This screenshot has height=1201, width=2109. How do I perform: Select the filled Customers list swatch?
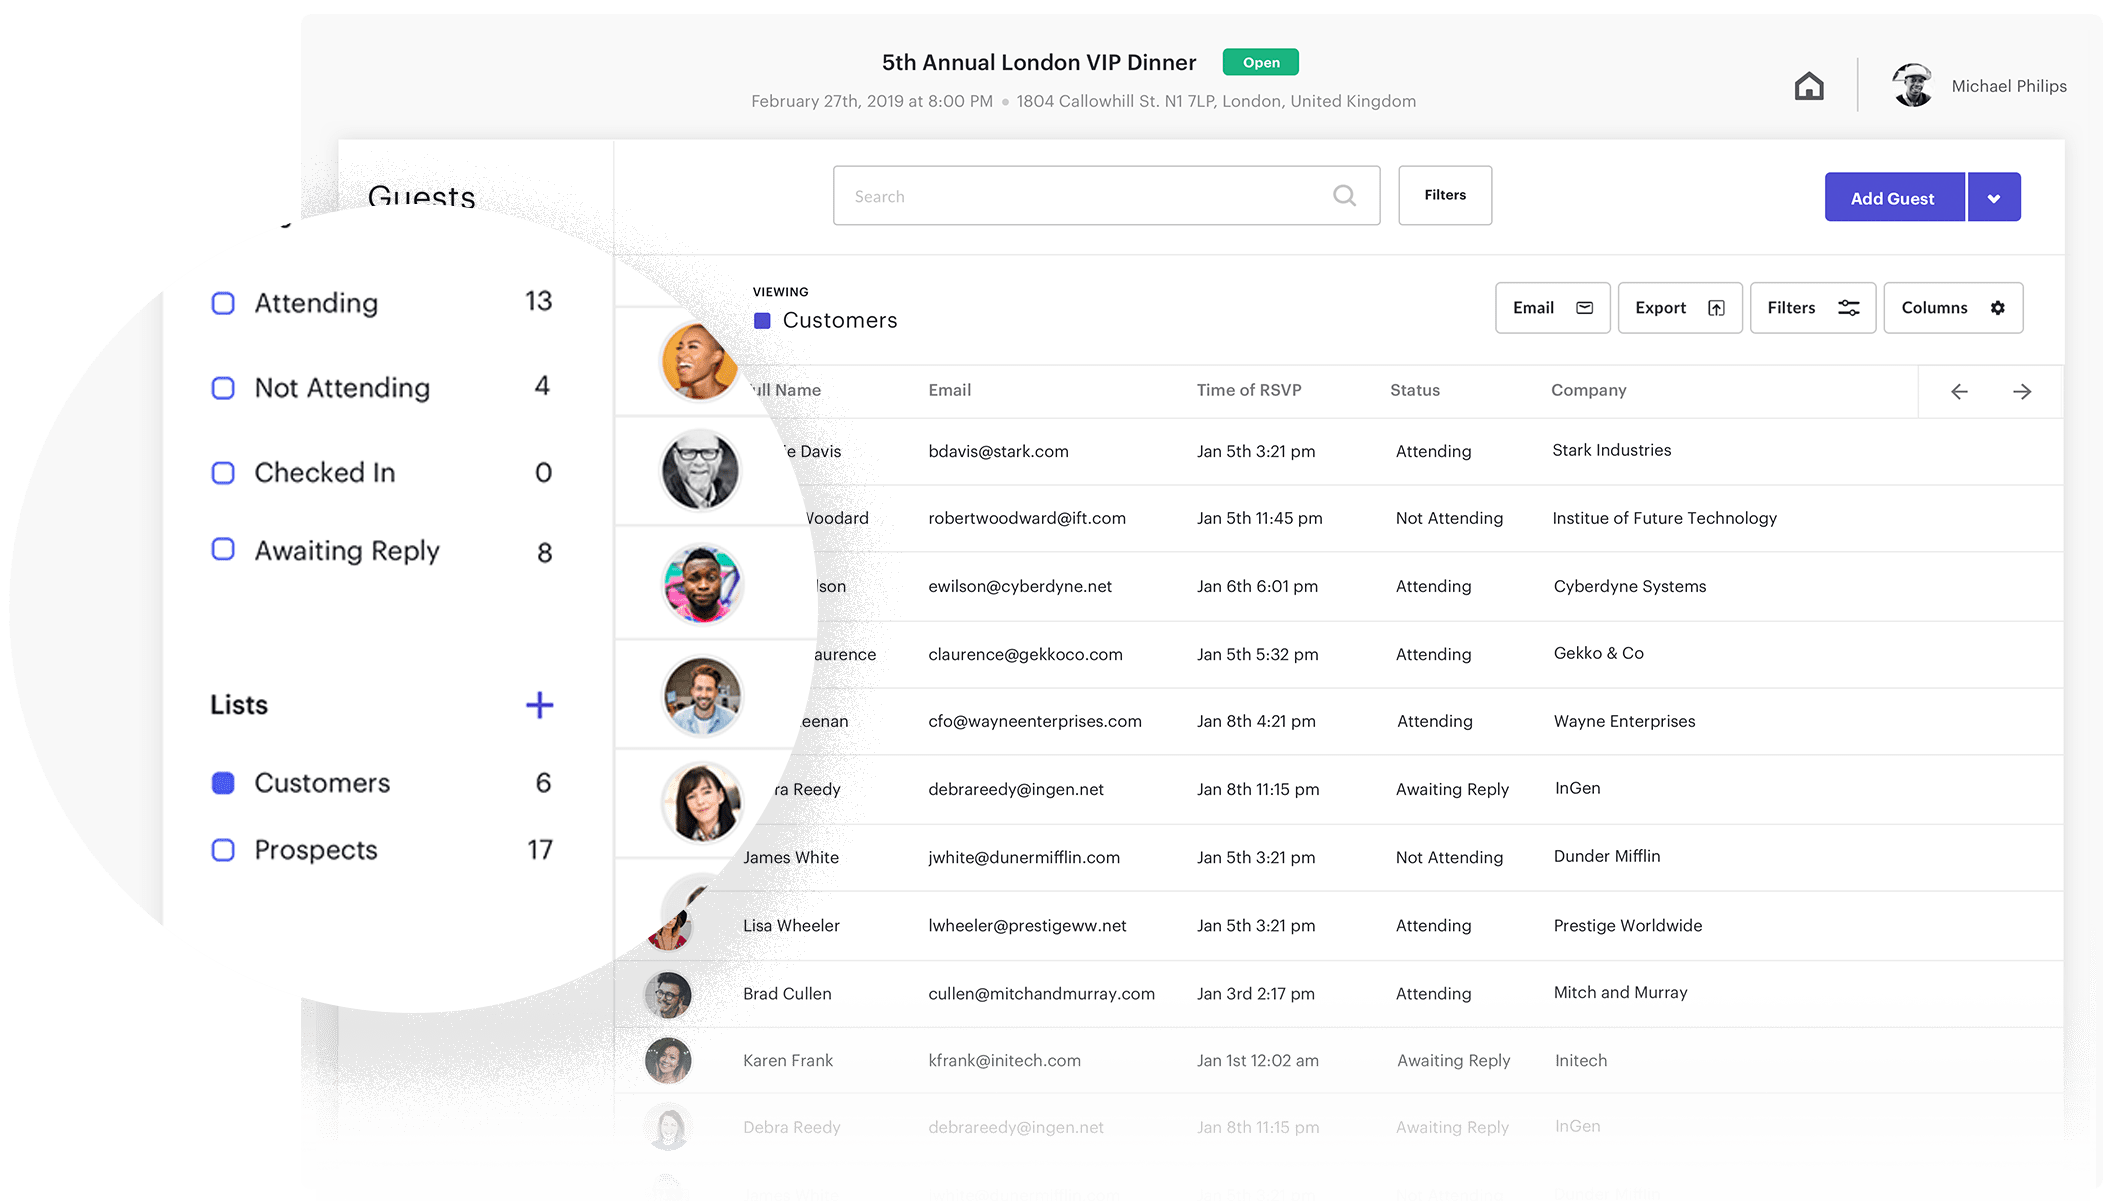point(223,783)
